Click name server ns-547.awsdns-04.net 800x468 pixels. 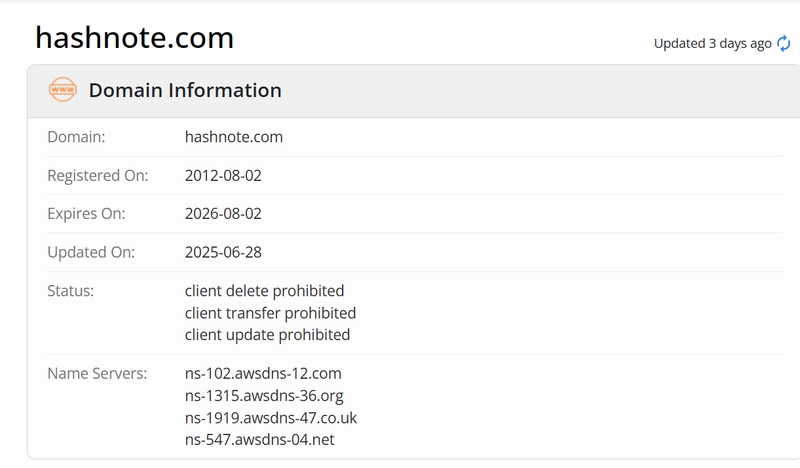point(260,439)
